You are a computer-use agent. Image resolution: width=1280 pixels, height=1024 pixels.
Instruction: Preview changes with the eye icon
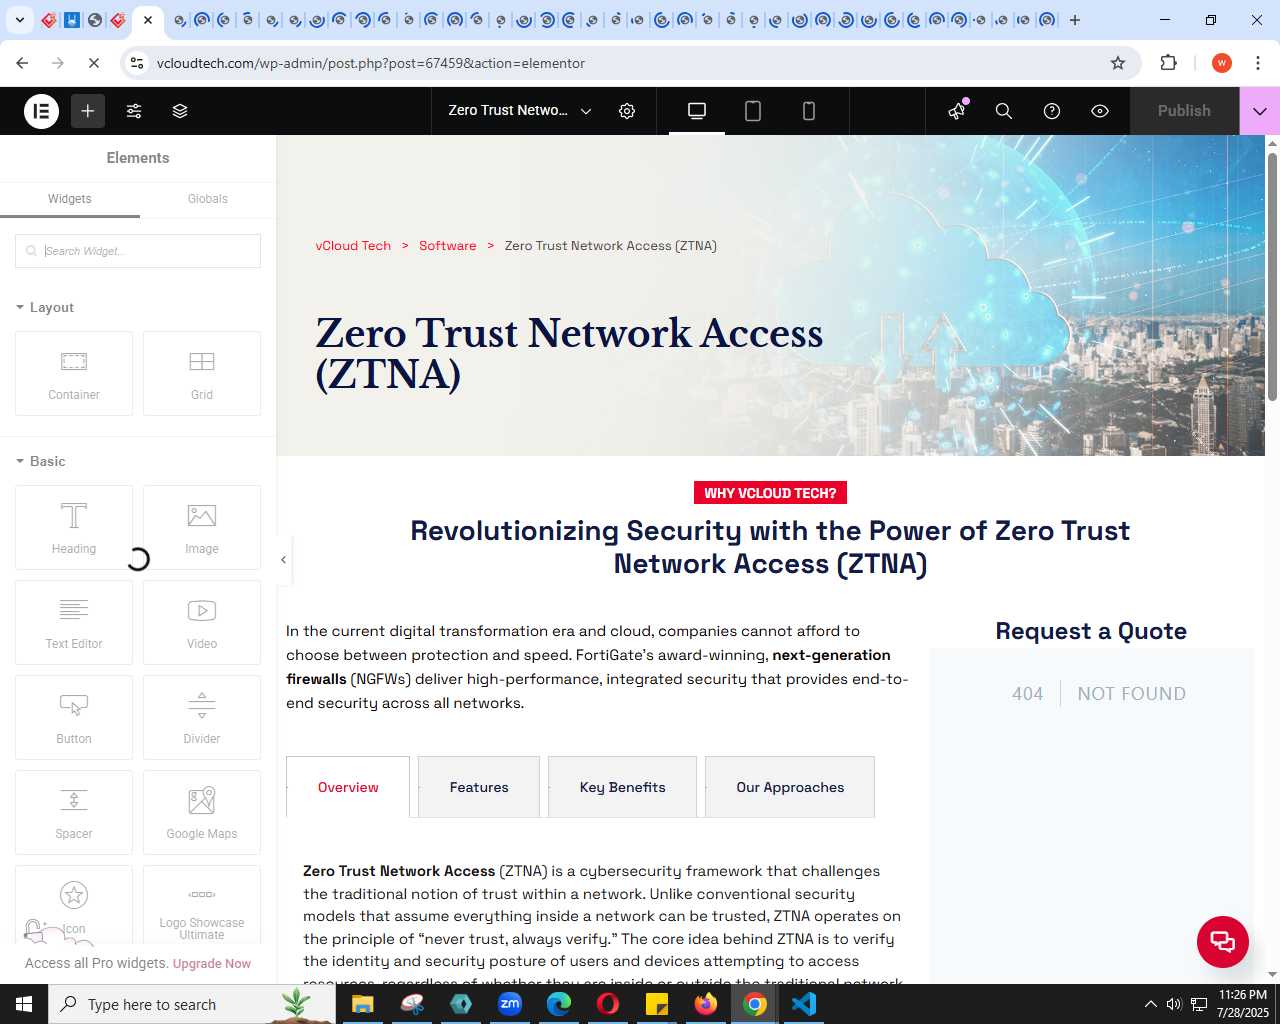tap(1100, 111)
